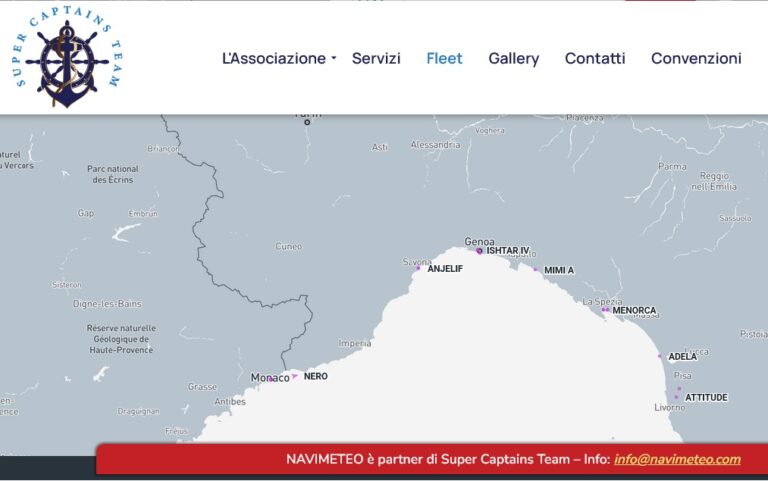Click the Monaco city label on map
Screen dimensions: 768x481
270,377
